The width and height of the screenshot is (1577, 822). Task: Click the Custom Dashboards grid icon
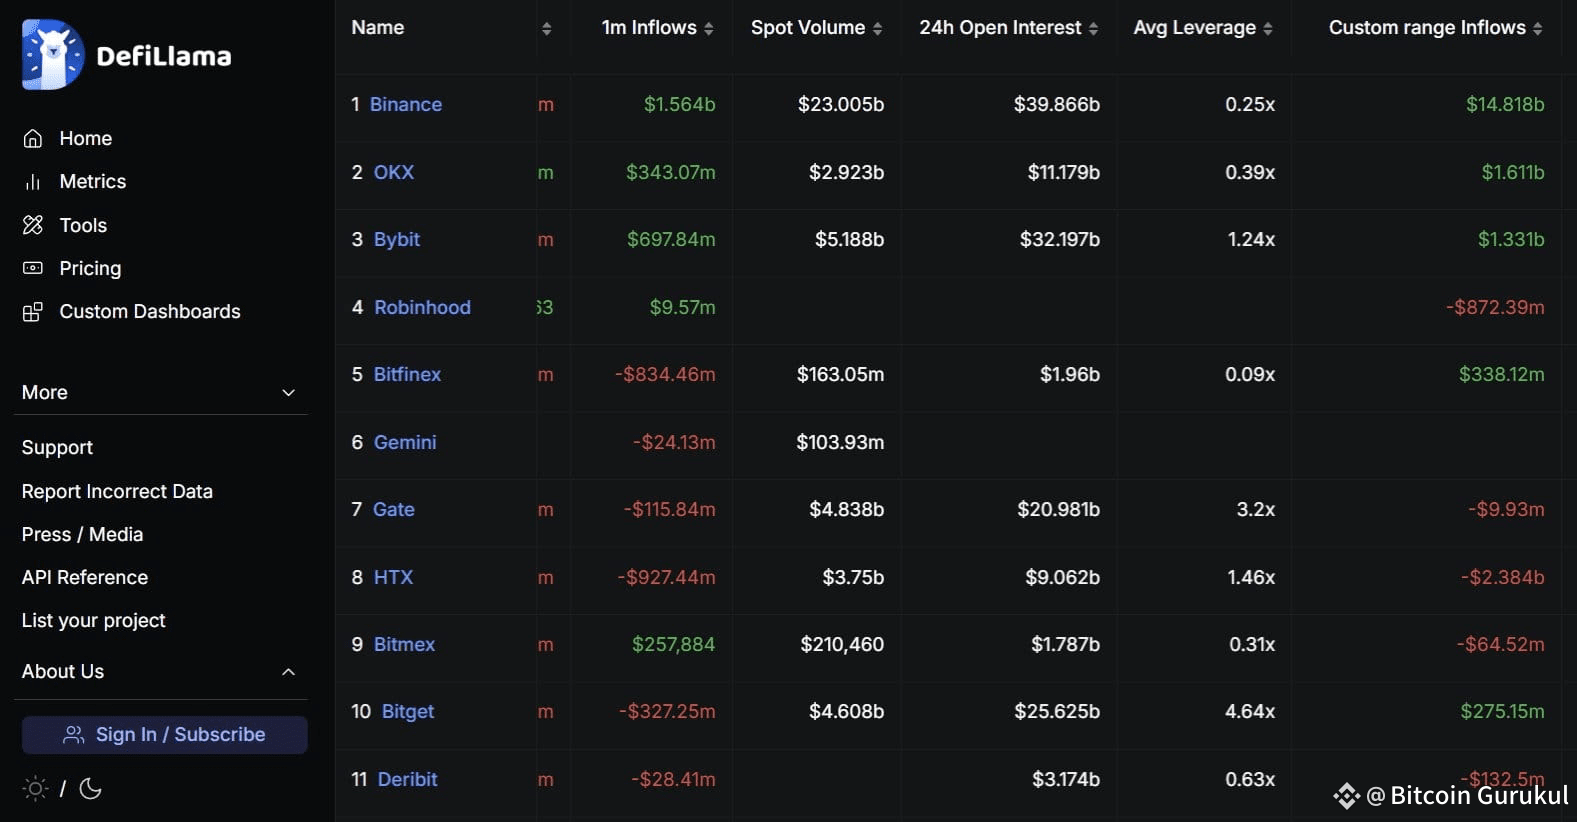tap(33, 312)
